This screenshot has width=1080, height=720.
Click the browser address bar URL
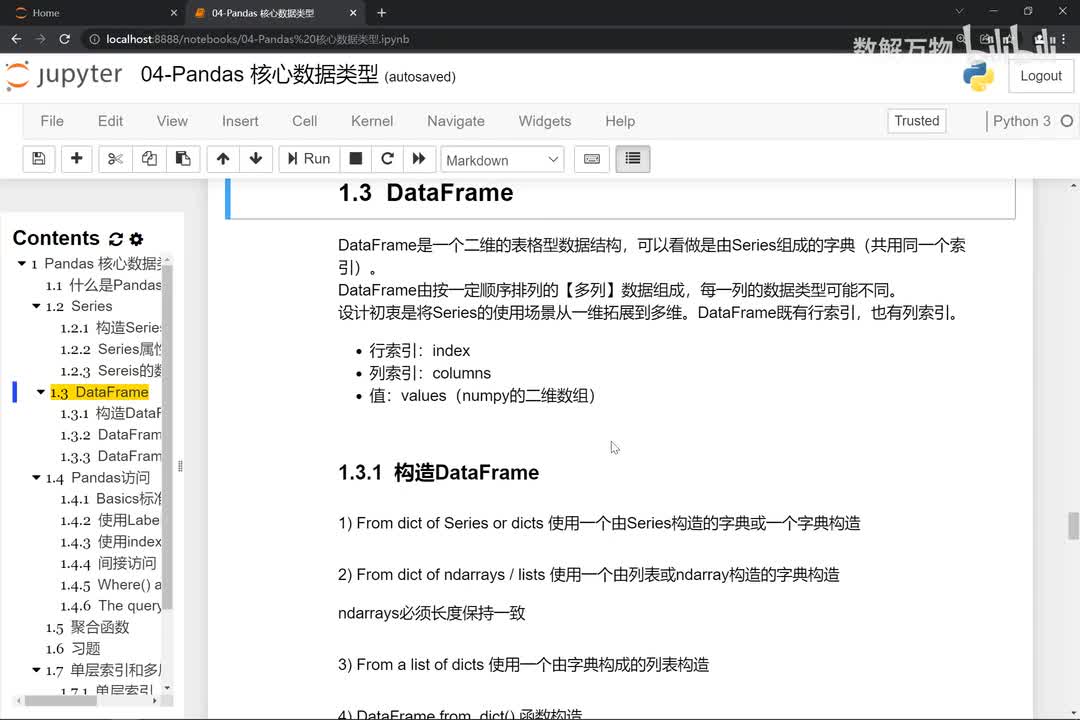tap(258, 39)
